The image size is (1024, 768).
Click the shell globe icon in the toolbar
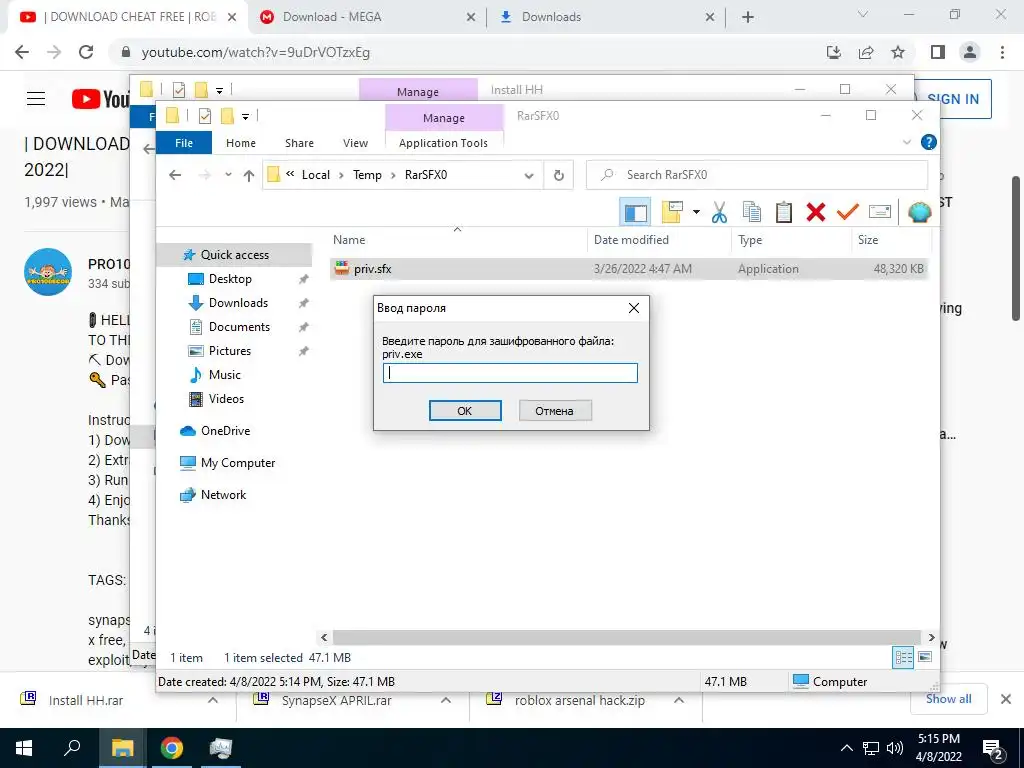click(x=920, y=212)
